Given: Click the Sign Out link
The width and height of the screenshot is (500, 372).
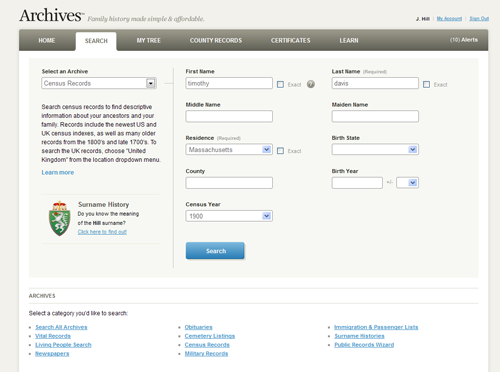Looking at the screenshot, I should (479, 19).
